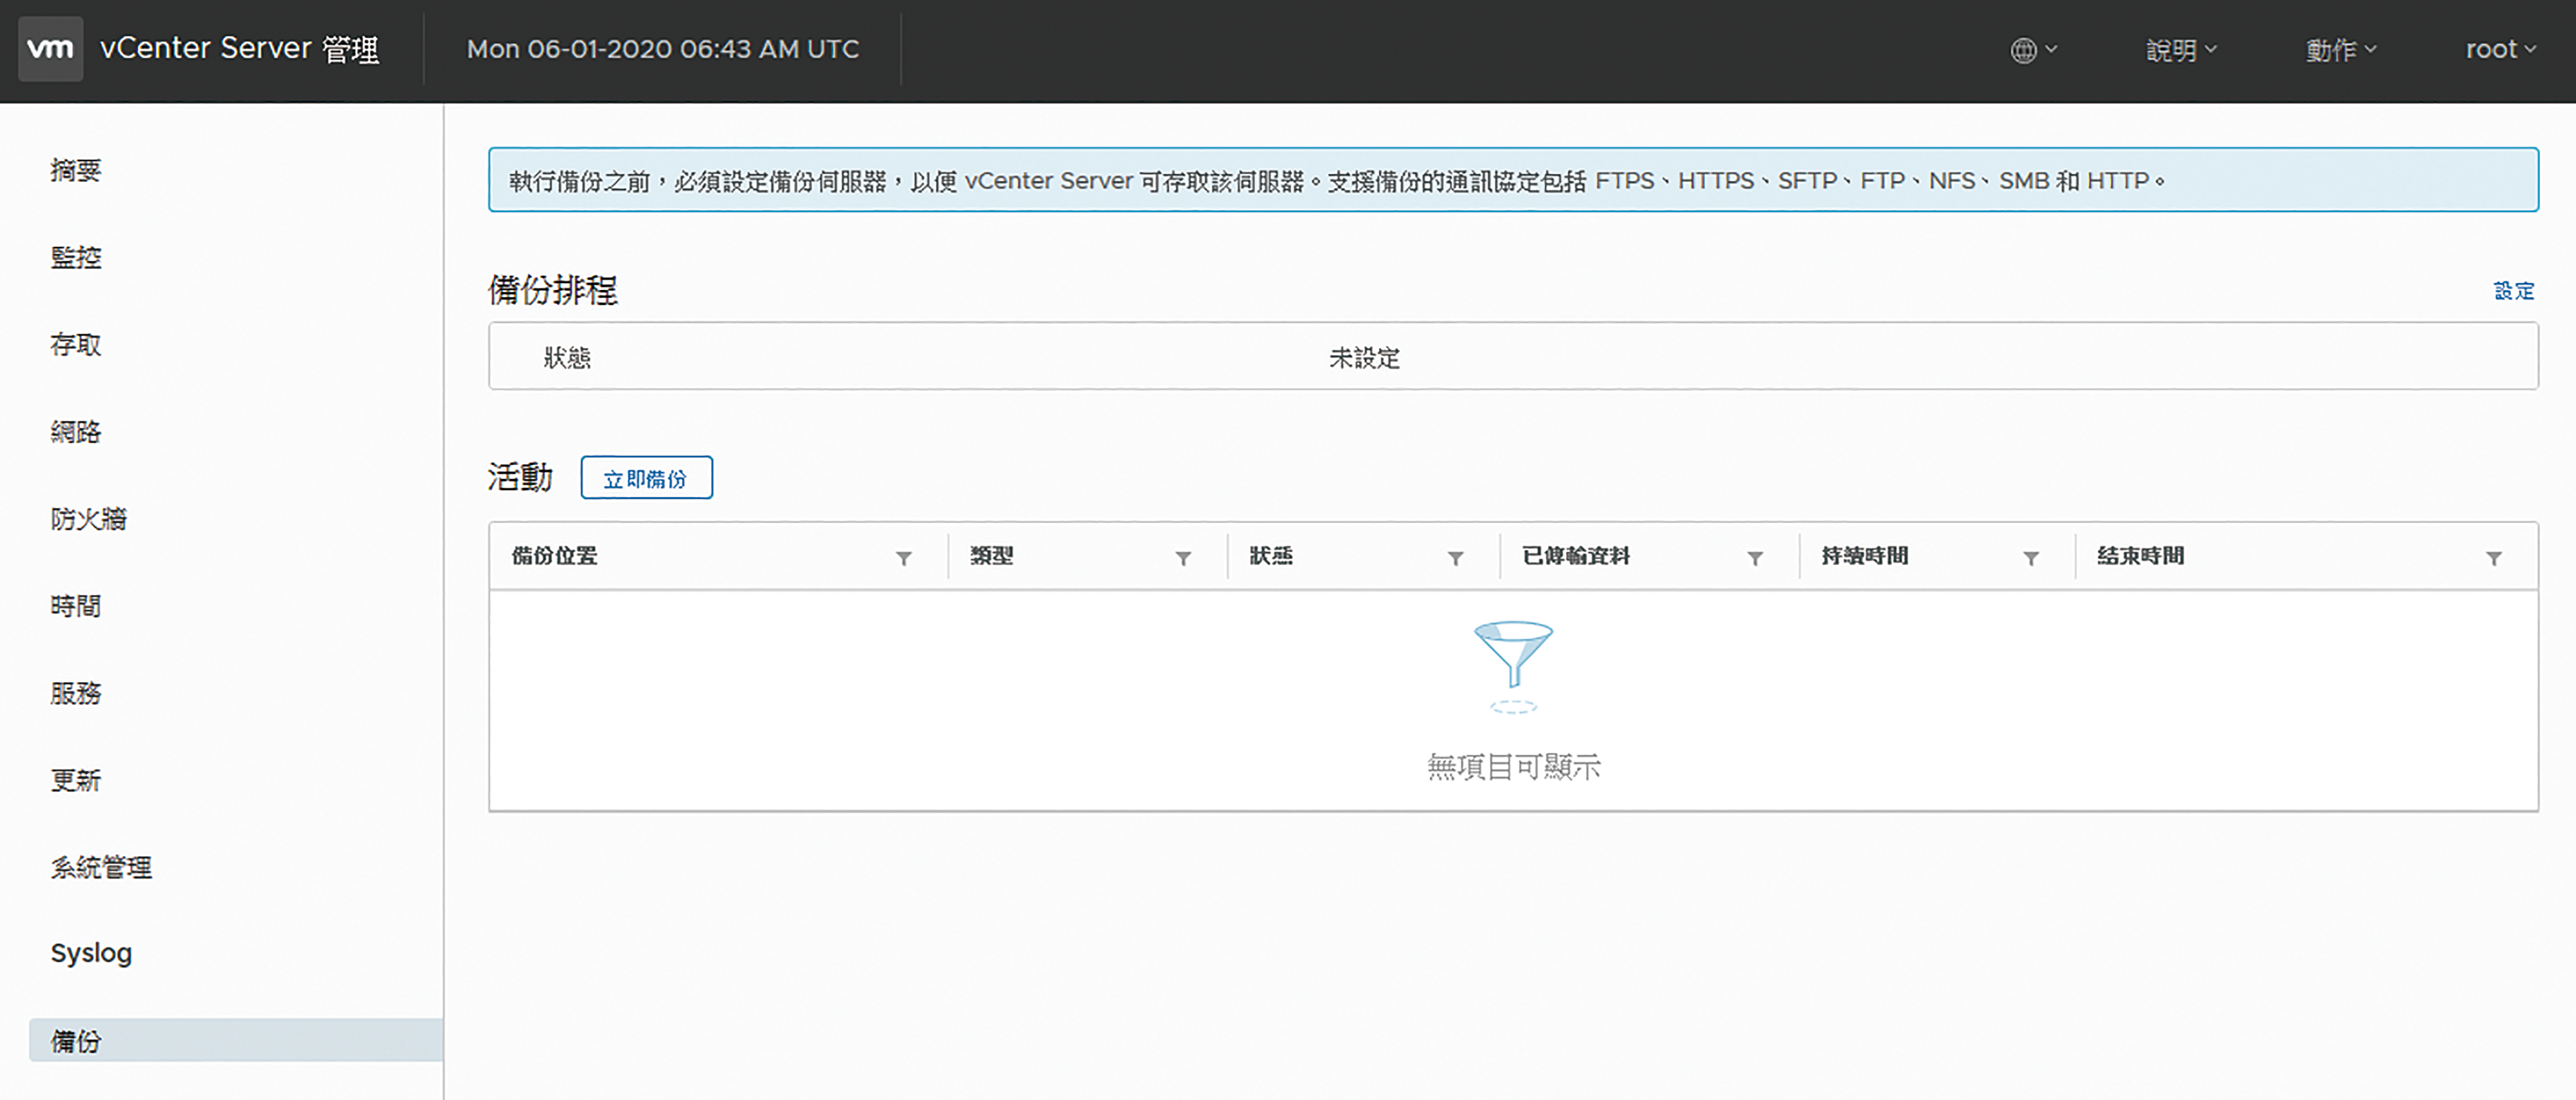Screen dimensions: 2576x1100
Task: Go to 服務 in the sidebar
Action: tap(76, 692)
